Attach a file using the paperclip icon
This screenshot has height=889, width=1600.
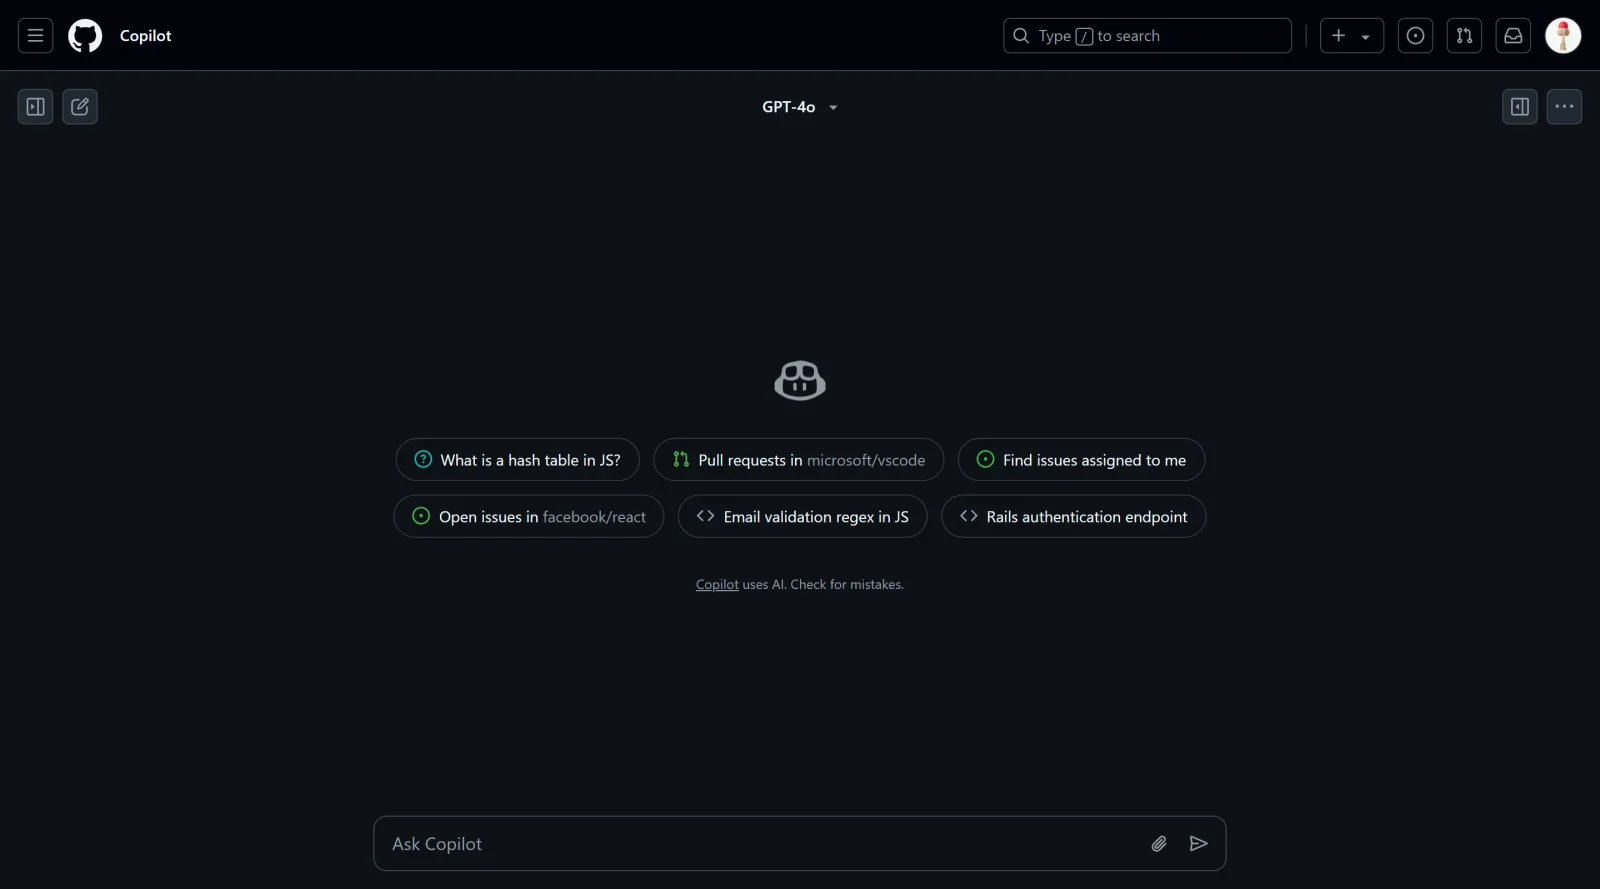[x=1159, y=843]
